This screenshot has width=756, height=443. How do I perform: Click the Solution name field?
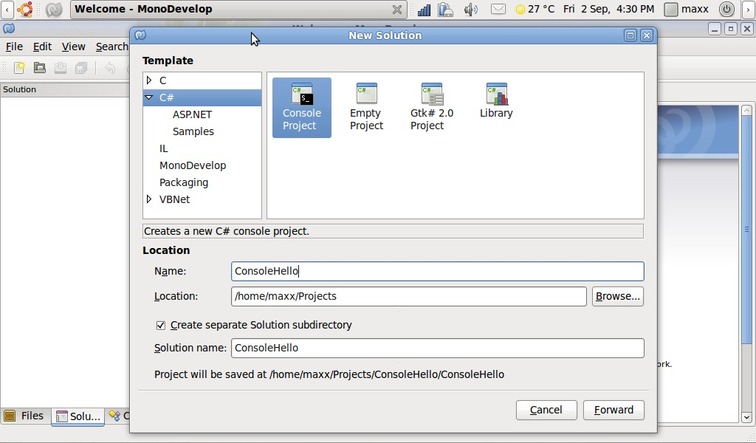click(437, 348)
